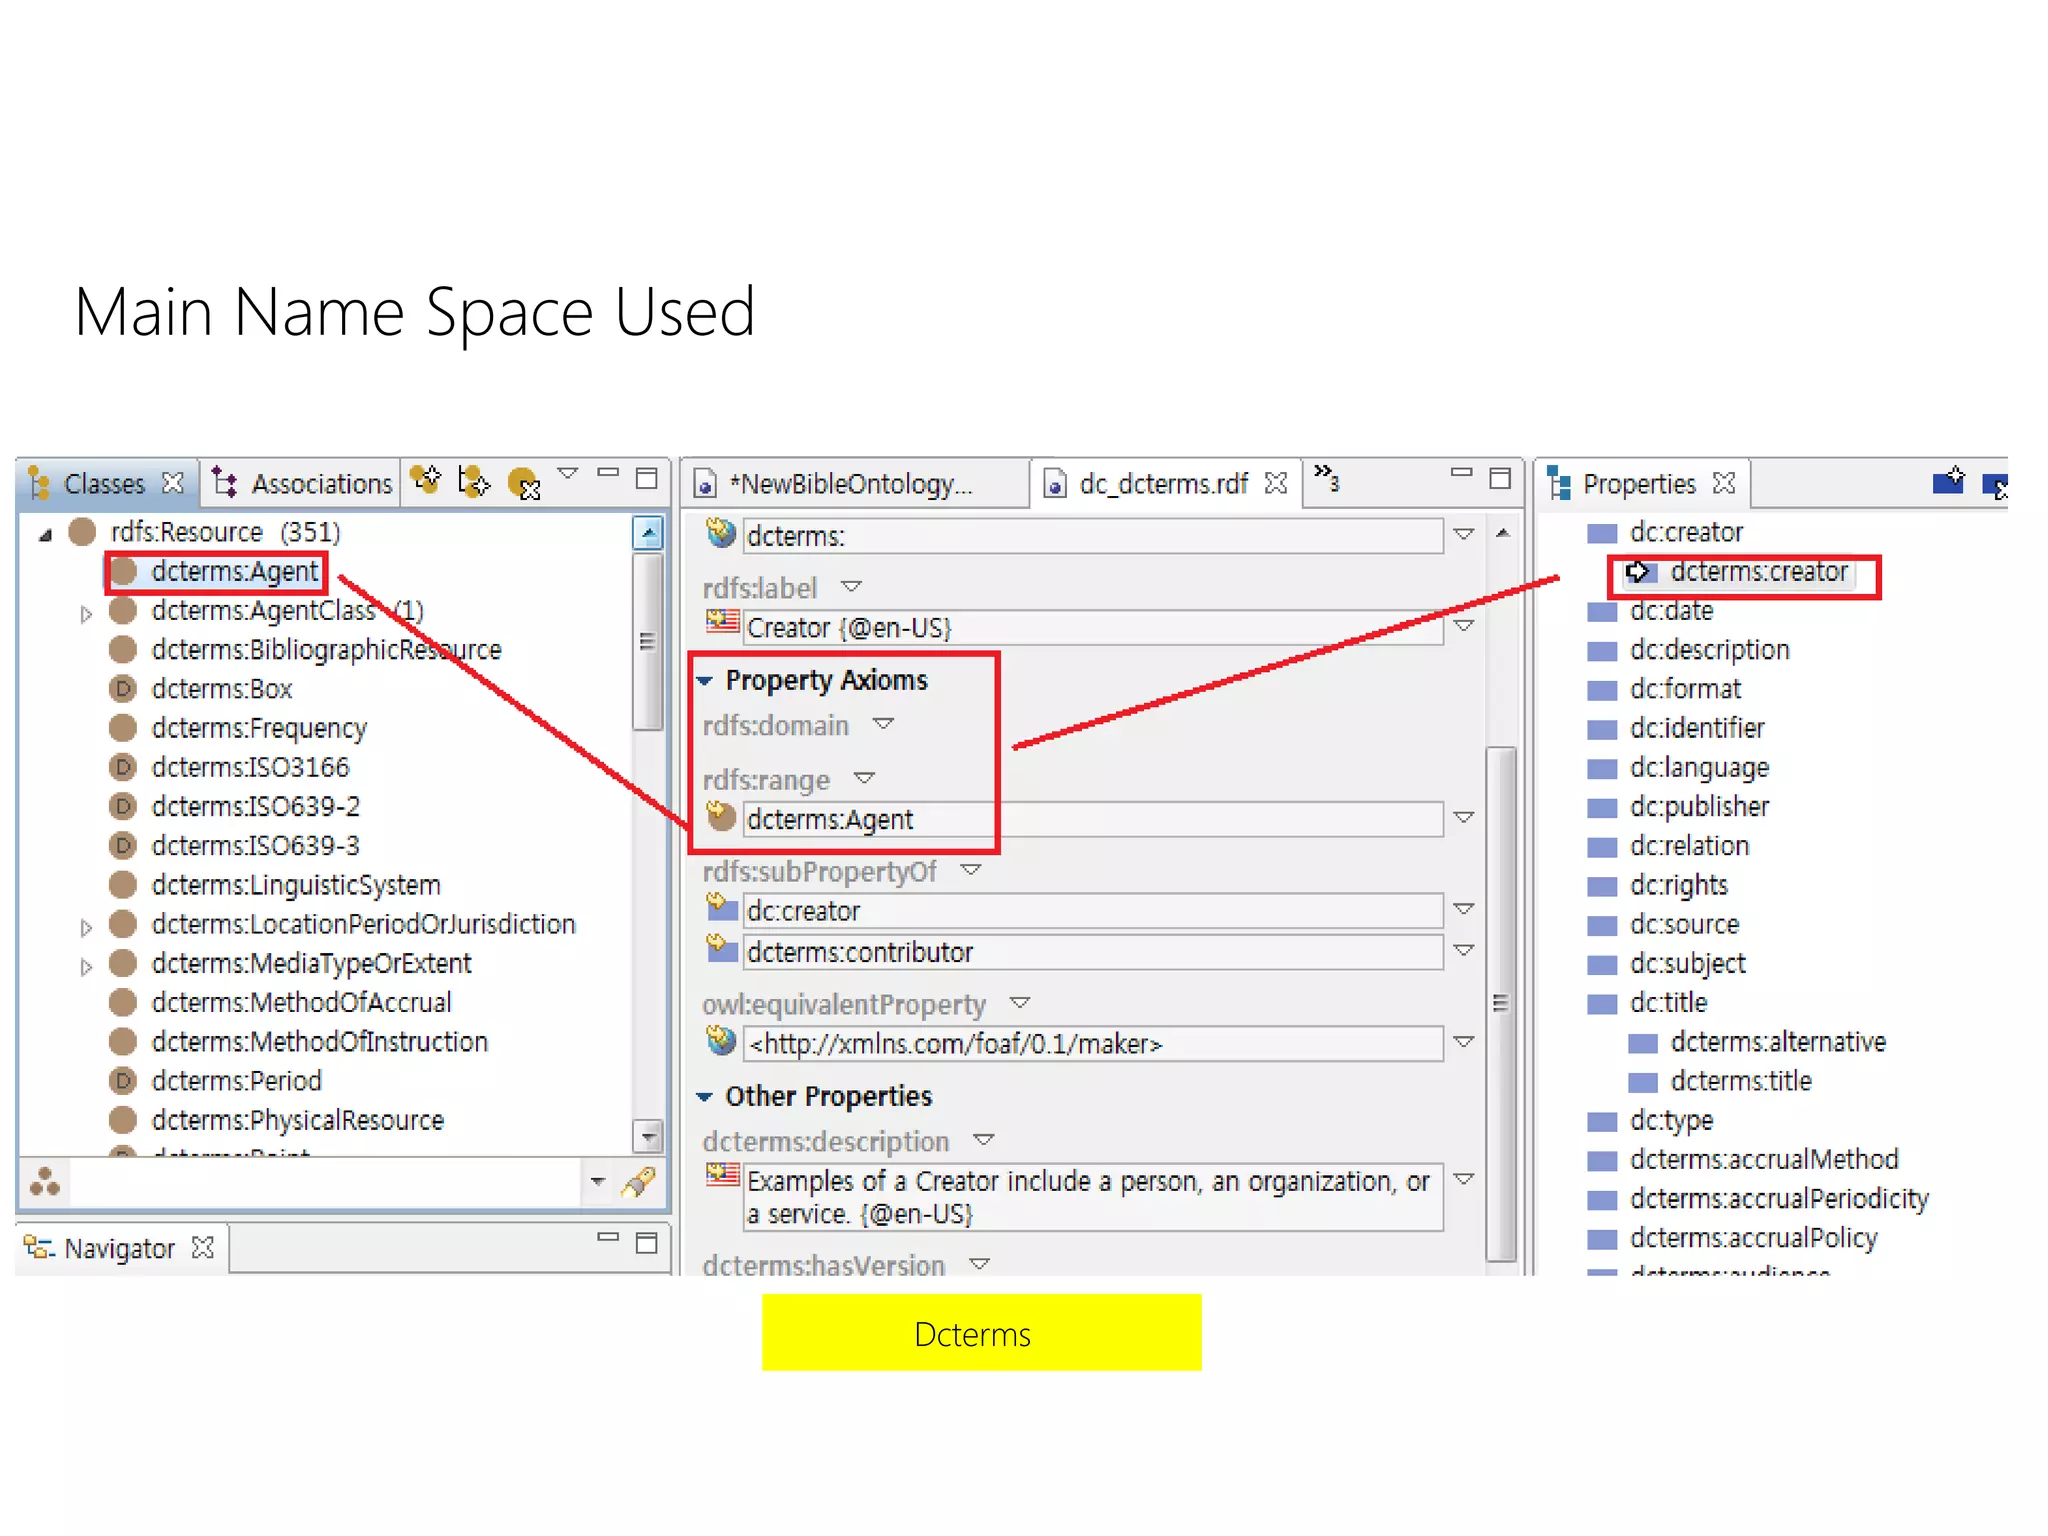Open the *NewBibleOntology editor tab

coord(850,484)
